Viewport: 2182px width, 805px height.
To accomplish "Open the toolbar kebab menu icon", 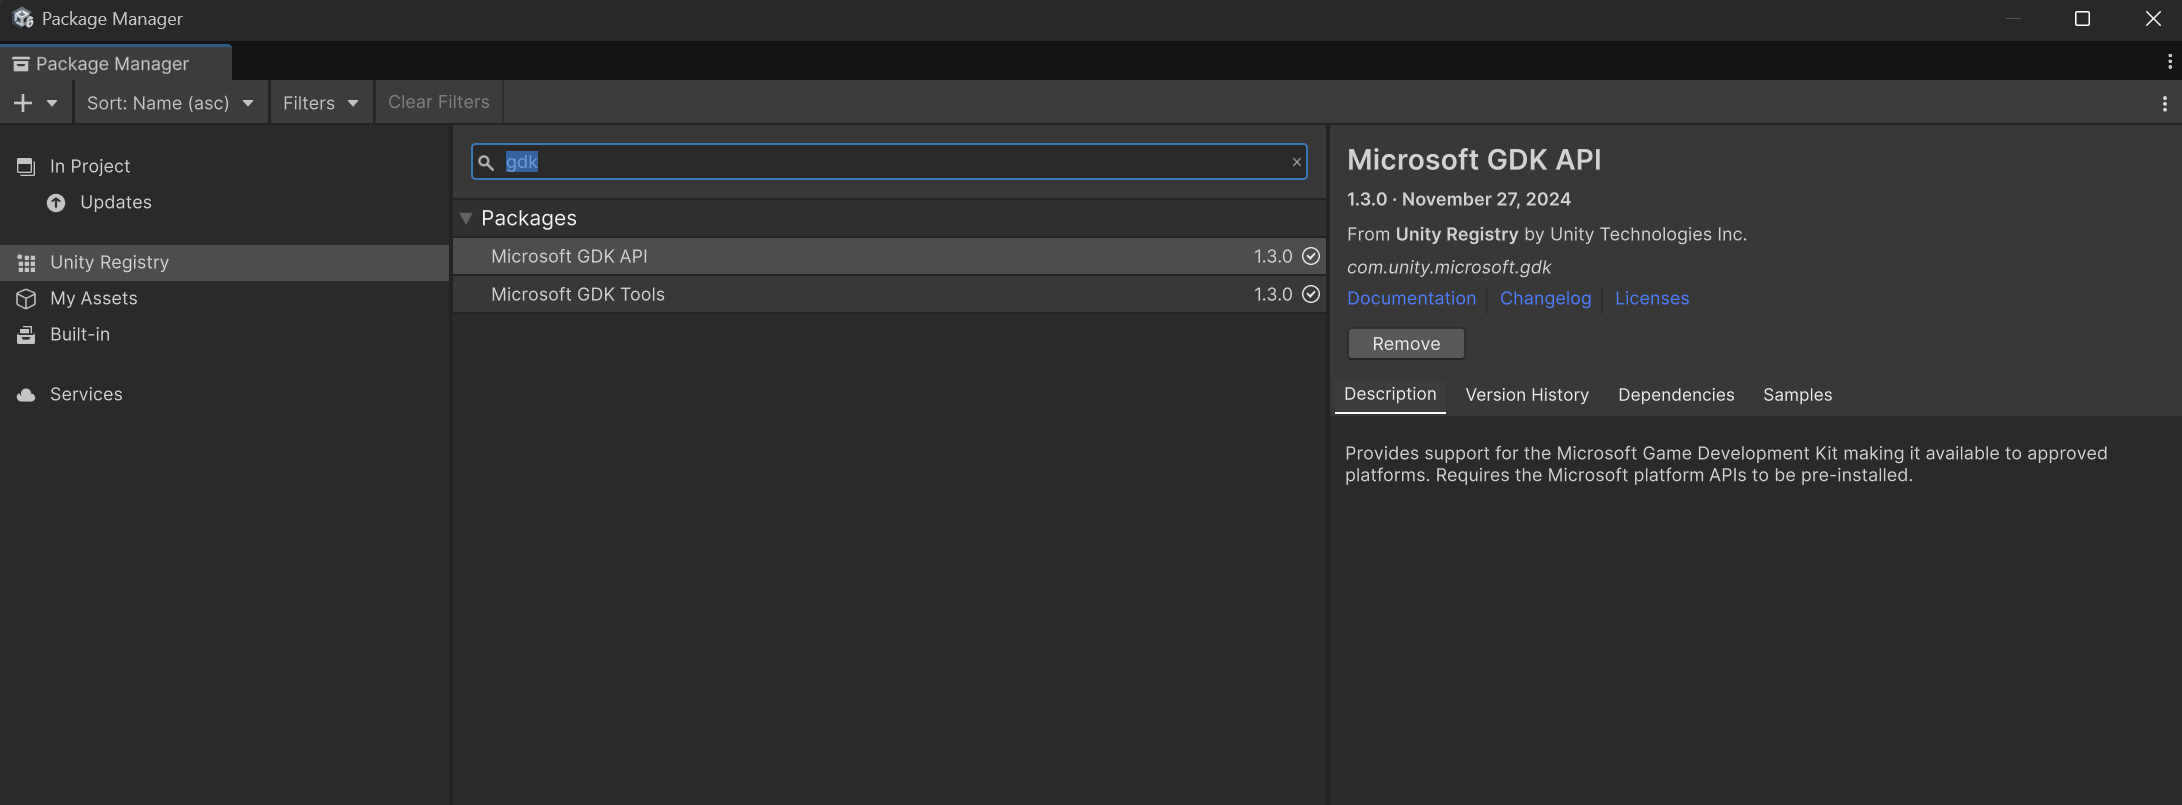I will point(2165,103).
